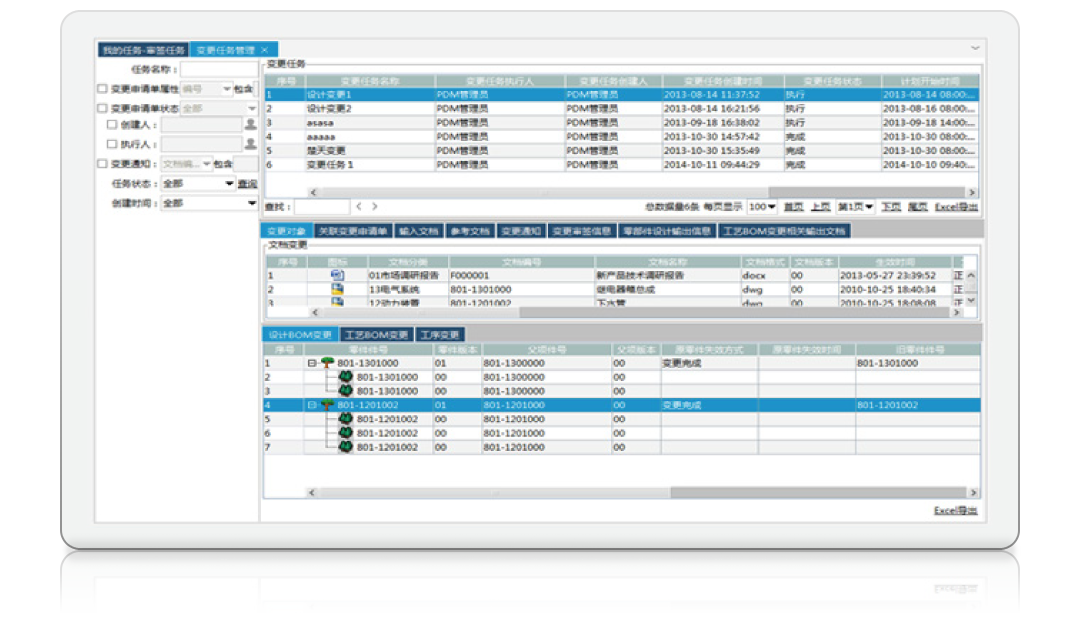Tick the 创建人 filter checkbox

(112, 125)
